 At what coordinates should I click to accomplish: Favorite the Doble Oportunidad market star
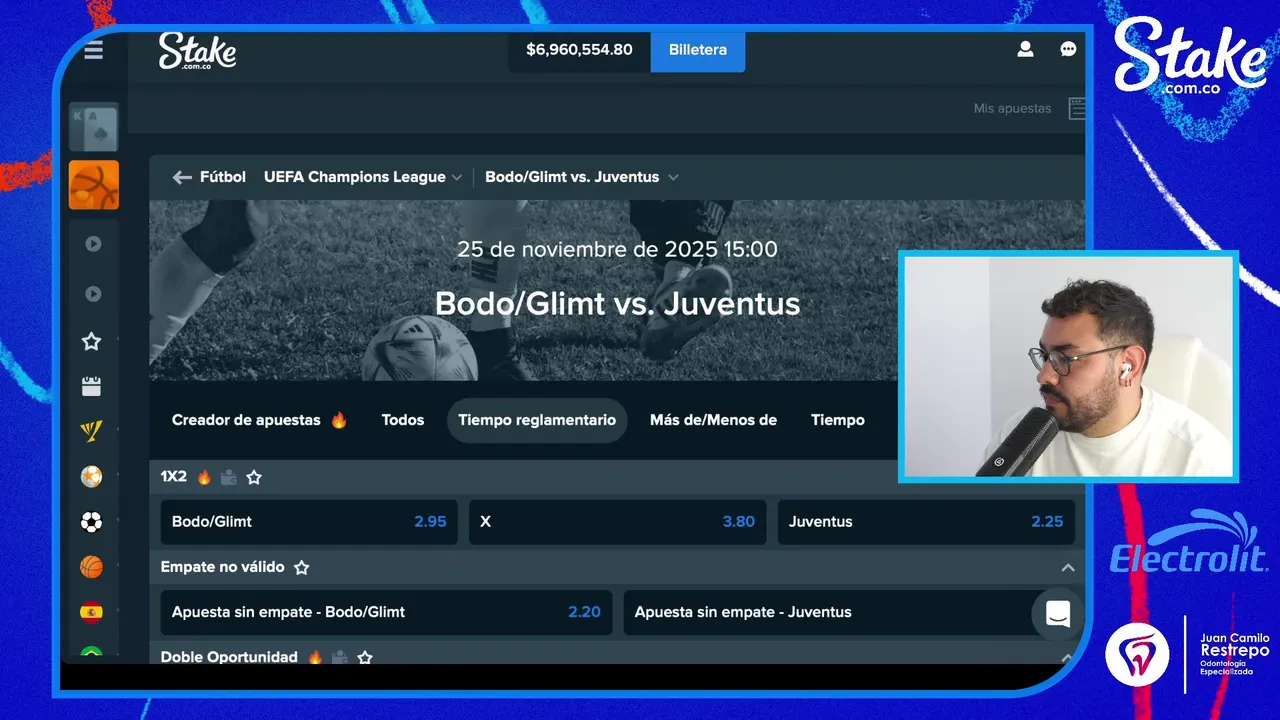(365, 657)
